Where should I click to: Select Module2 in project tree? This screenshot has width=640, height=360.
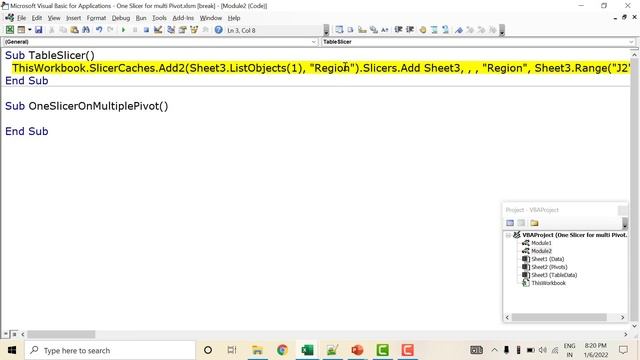541,251
